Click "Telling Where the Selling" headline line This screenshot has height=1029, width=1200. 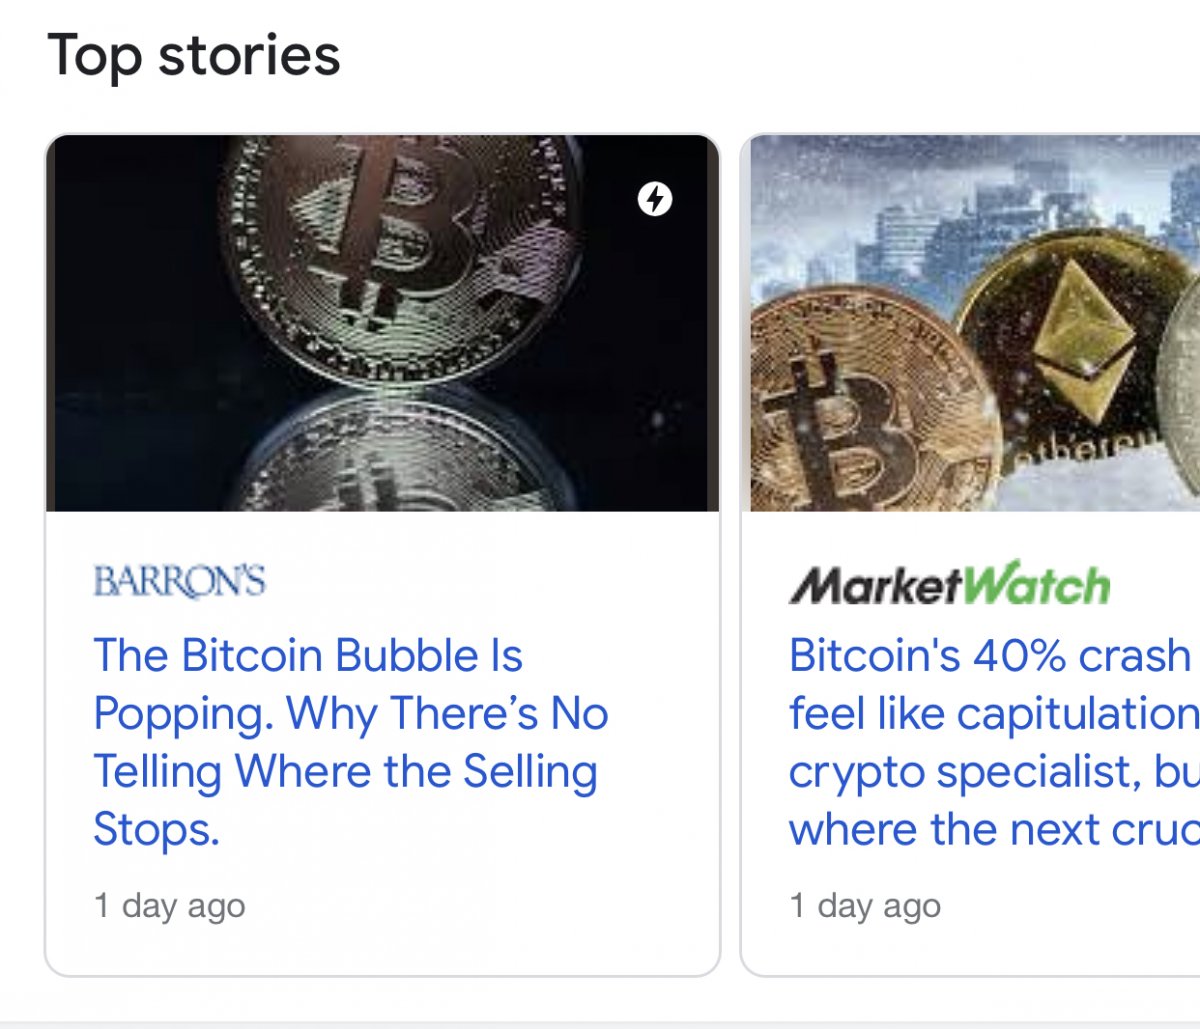346,772
